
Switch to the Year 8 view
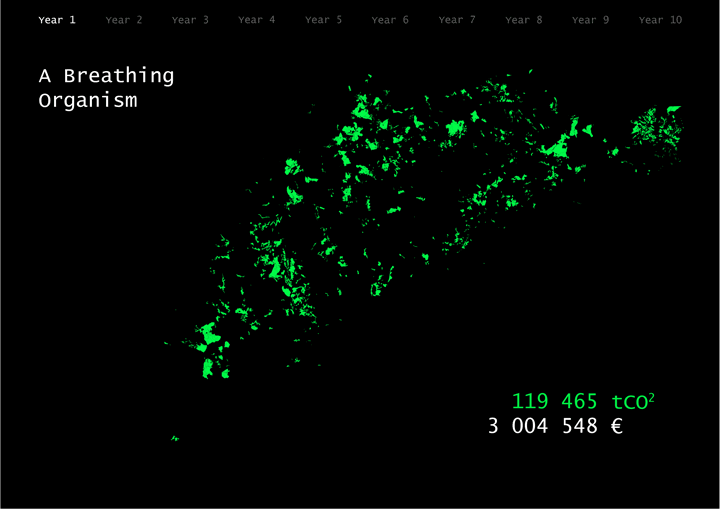(524, 20)
